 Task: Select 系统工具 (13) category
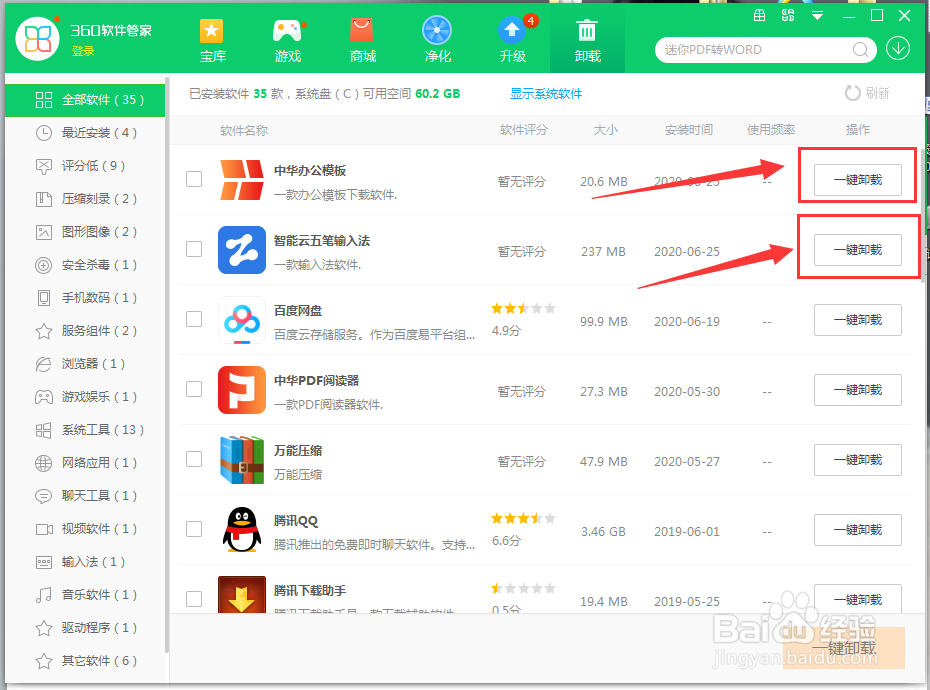(85, 430)
